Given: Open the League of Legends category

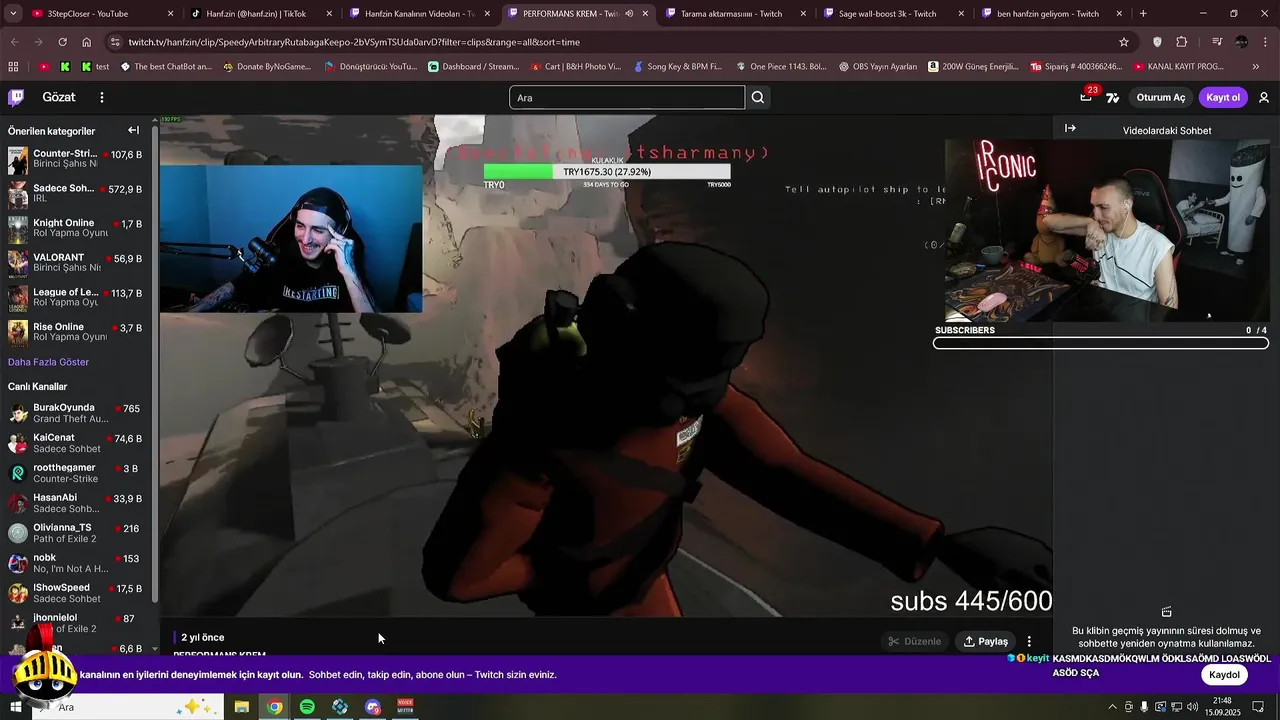Looking at the screenshot, I should (76, 298).
